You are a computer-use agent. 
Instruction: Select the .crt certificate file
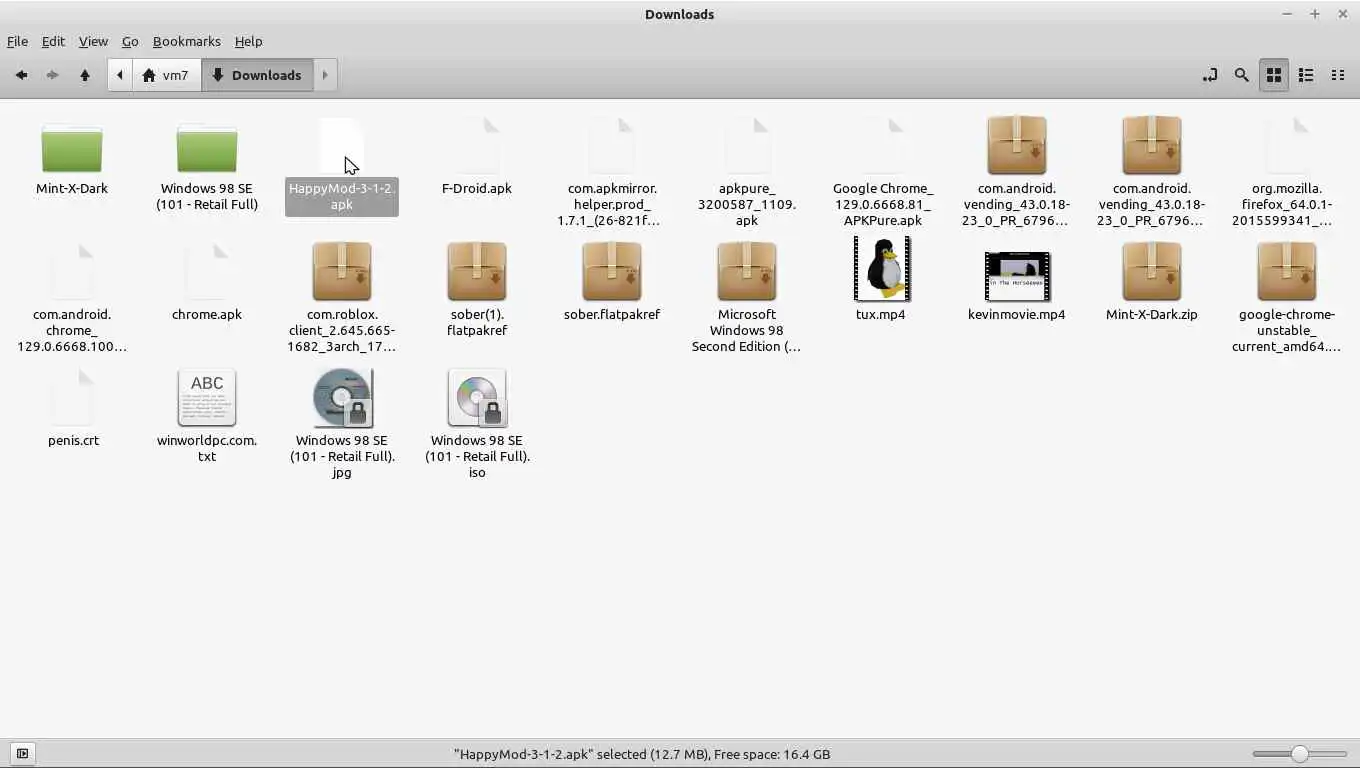pos(72,409)
